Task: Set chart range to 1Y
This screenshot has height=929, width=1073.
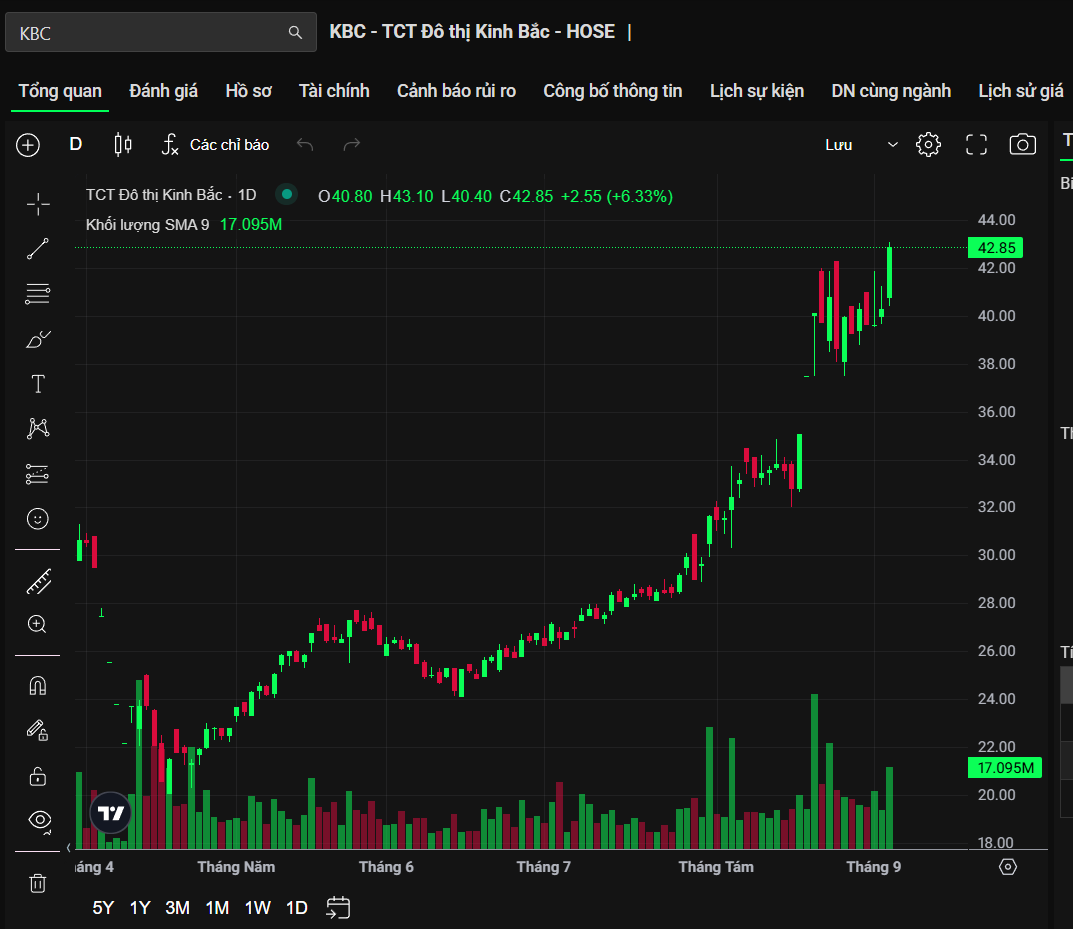Action: pos(140,908)
